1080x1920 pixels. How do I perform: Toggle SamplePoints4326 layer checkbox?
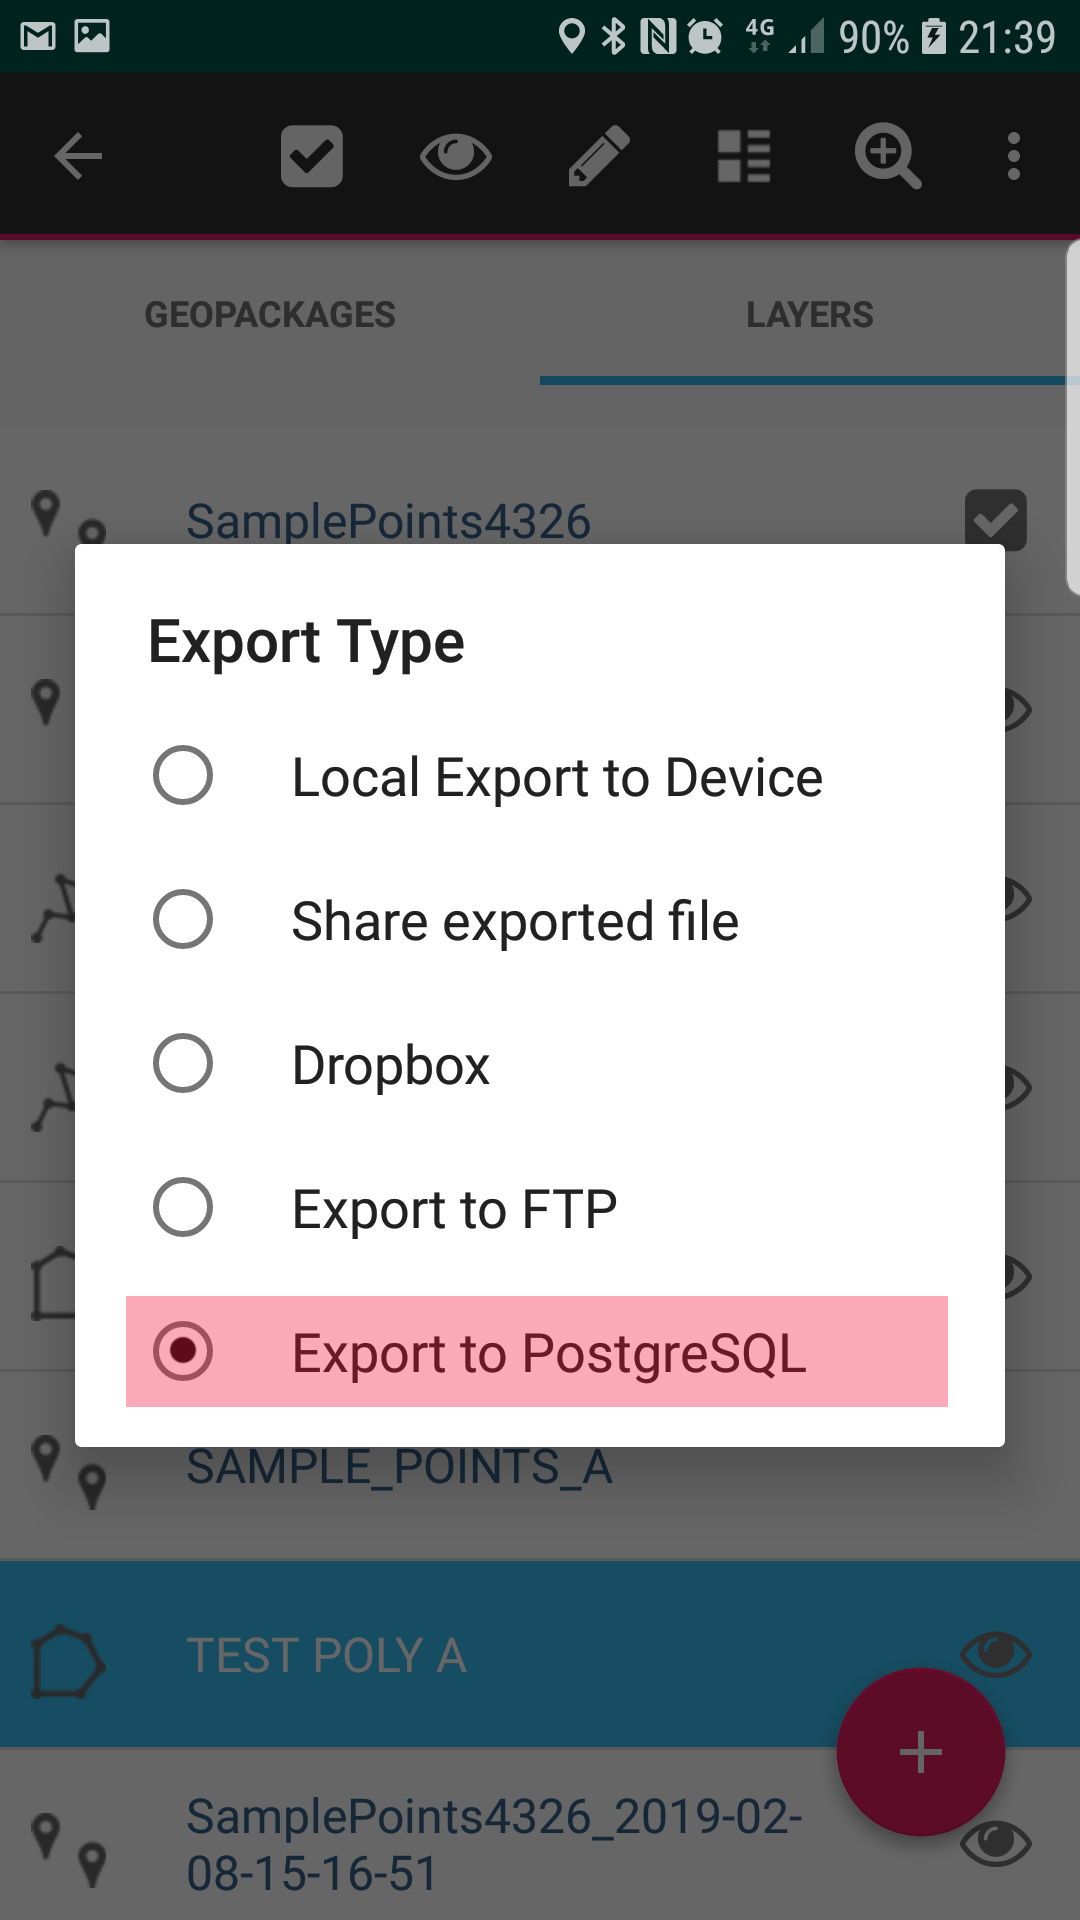(996, 520)
